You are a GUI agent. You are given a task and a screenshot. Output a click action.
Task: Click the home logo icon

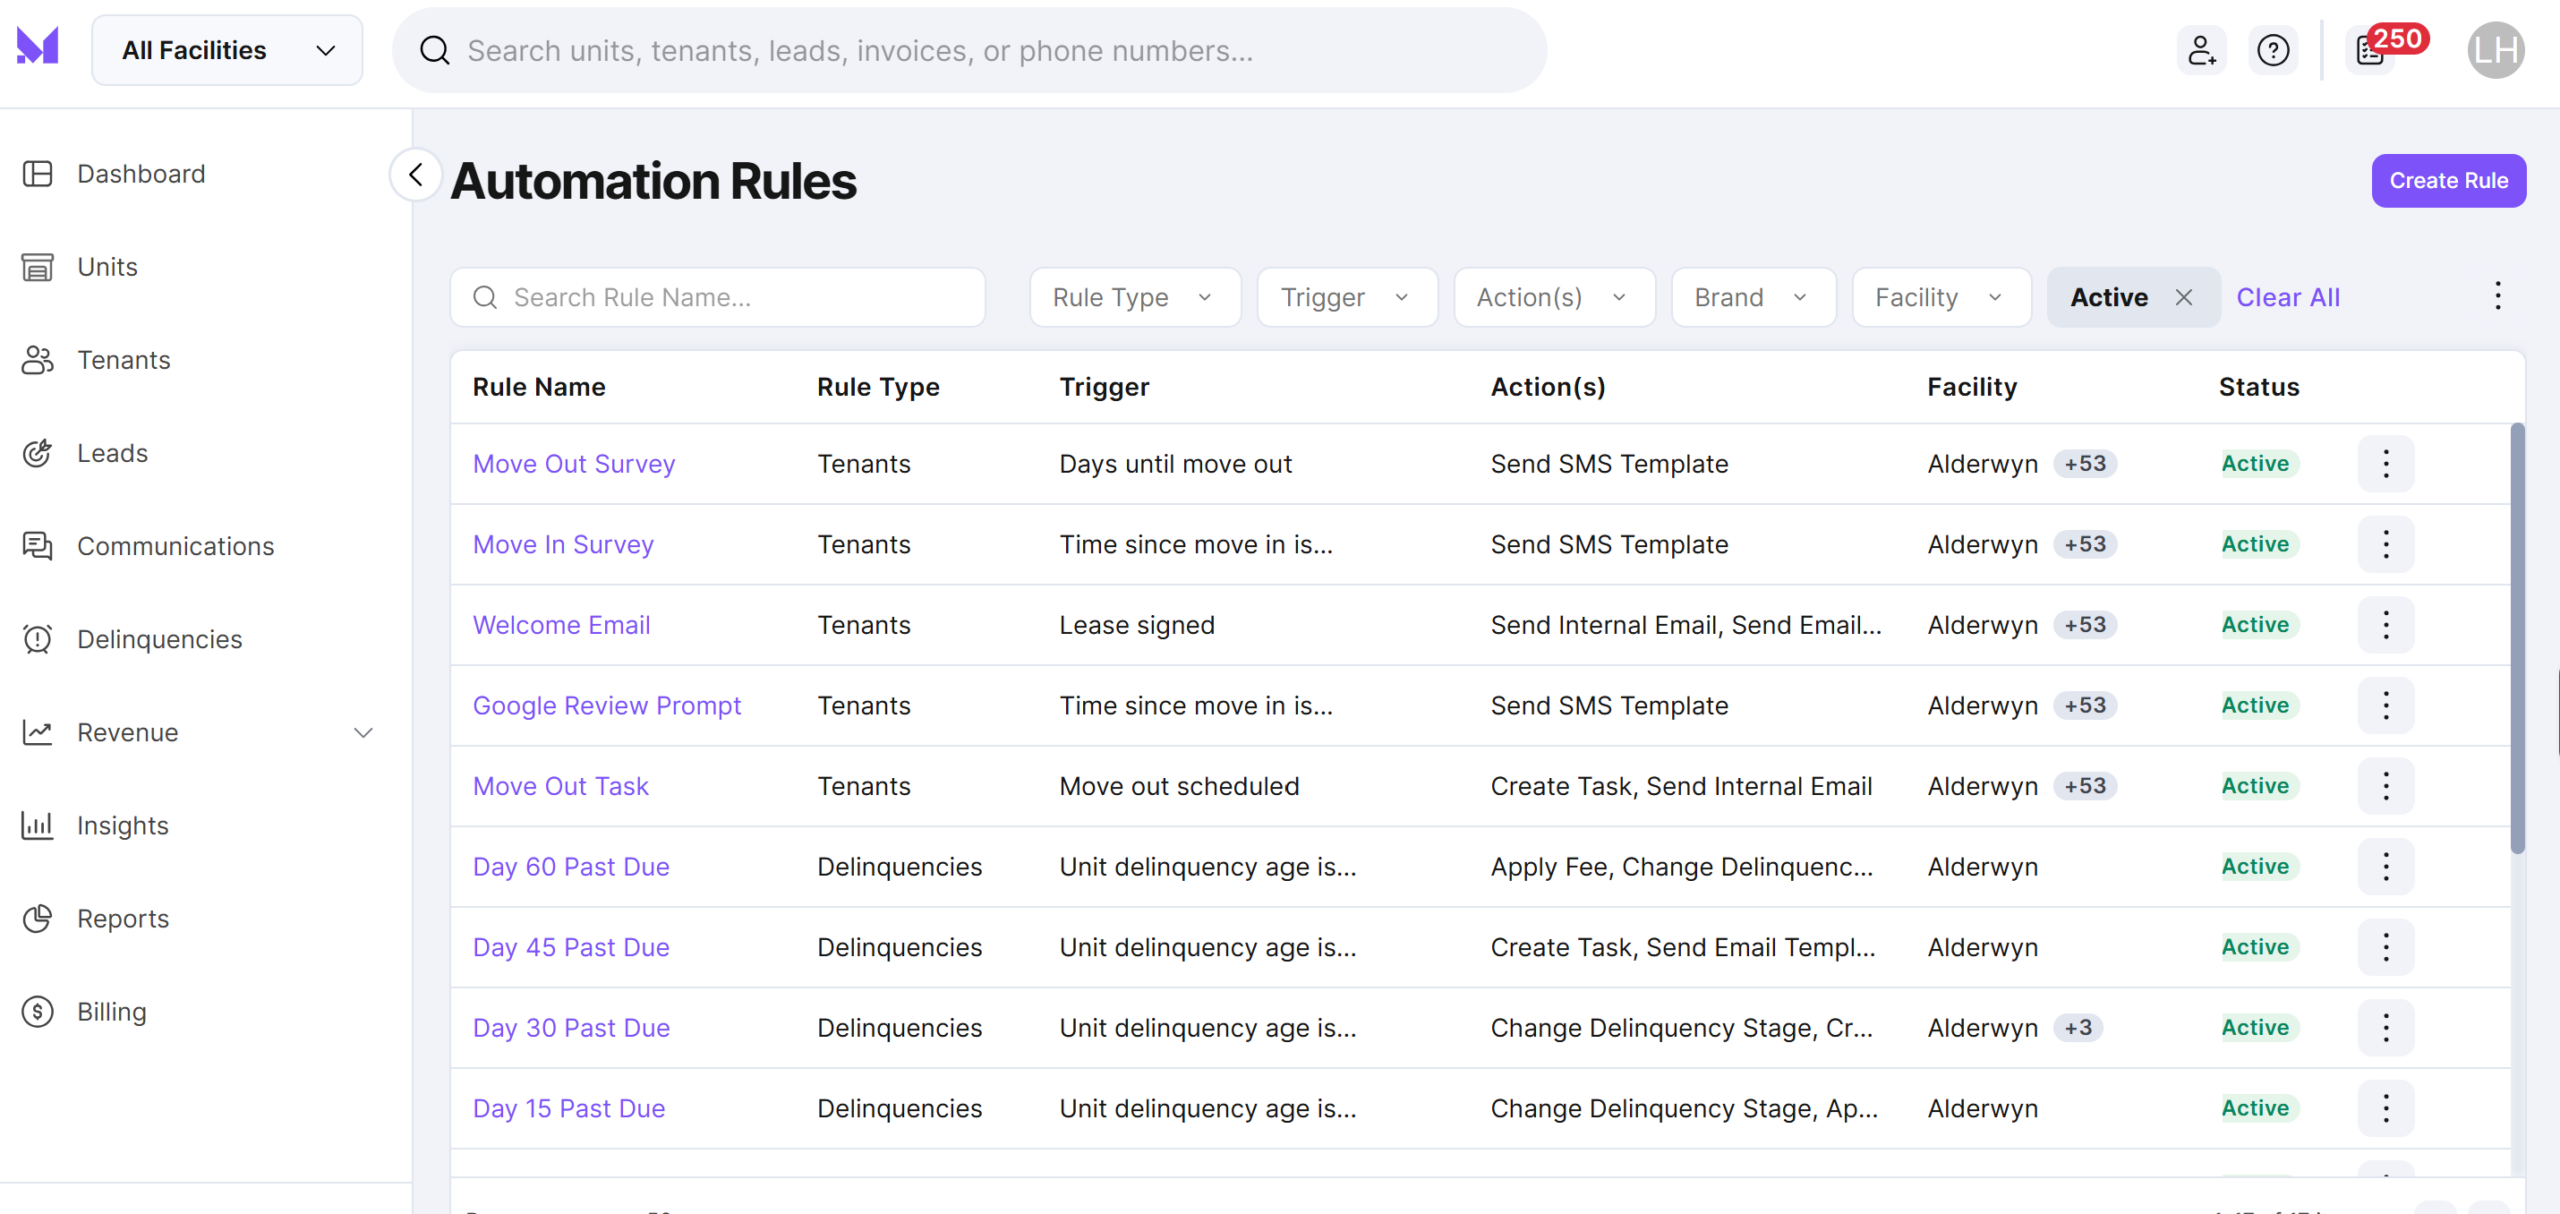(x=38, y=46)
